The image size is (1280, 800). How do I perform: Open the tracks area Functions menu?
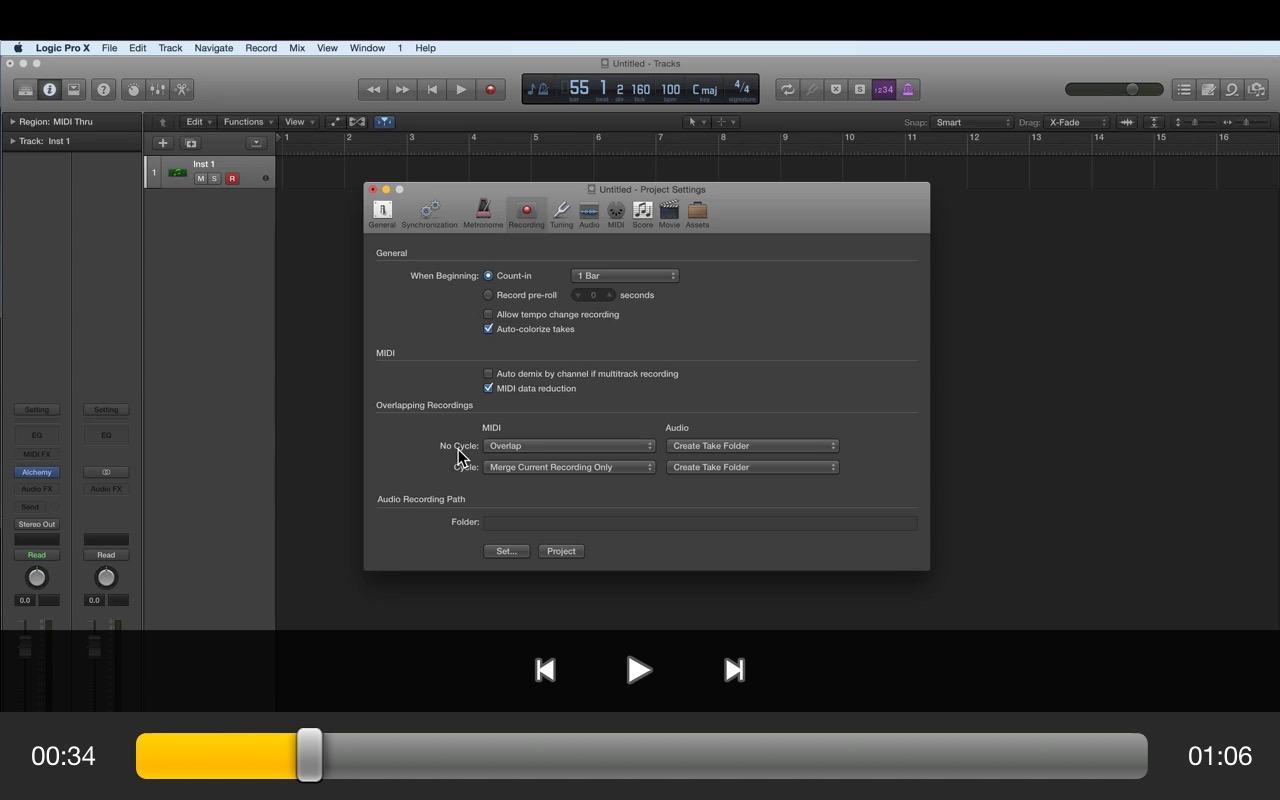(248, 122)
